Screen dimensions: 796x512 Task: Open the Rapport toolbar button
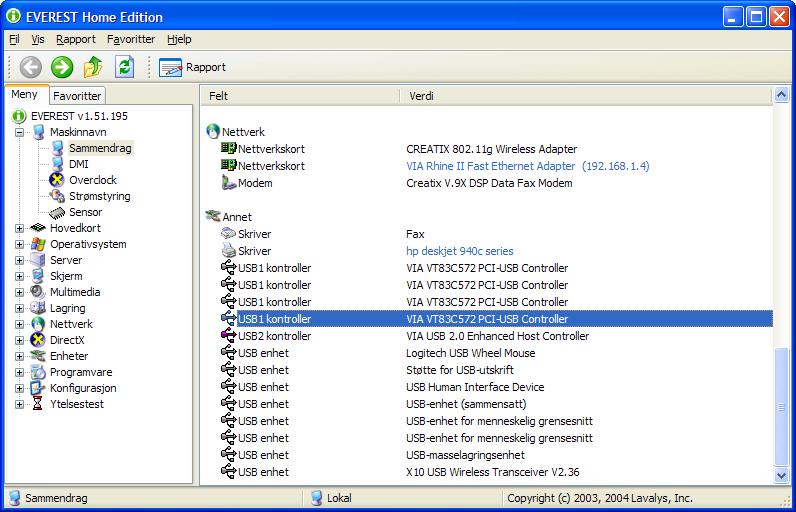tap(192, 67)
